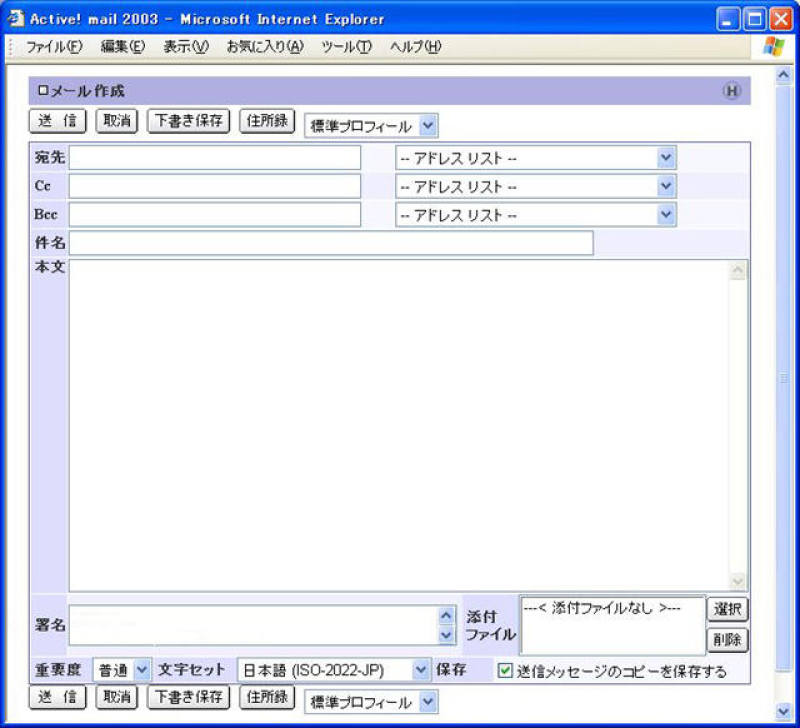
Task: Close the Active! mail 2003 window
Action: click(781, 20)
